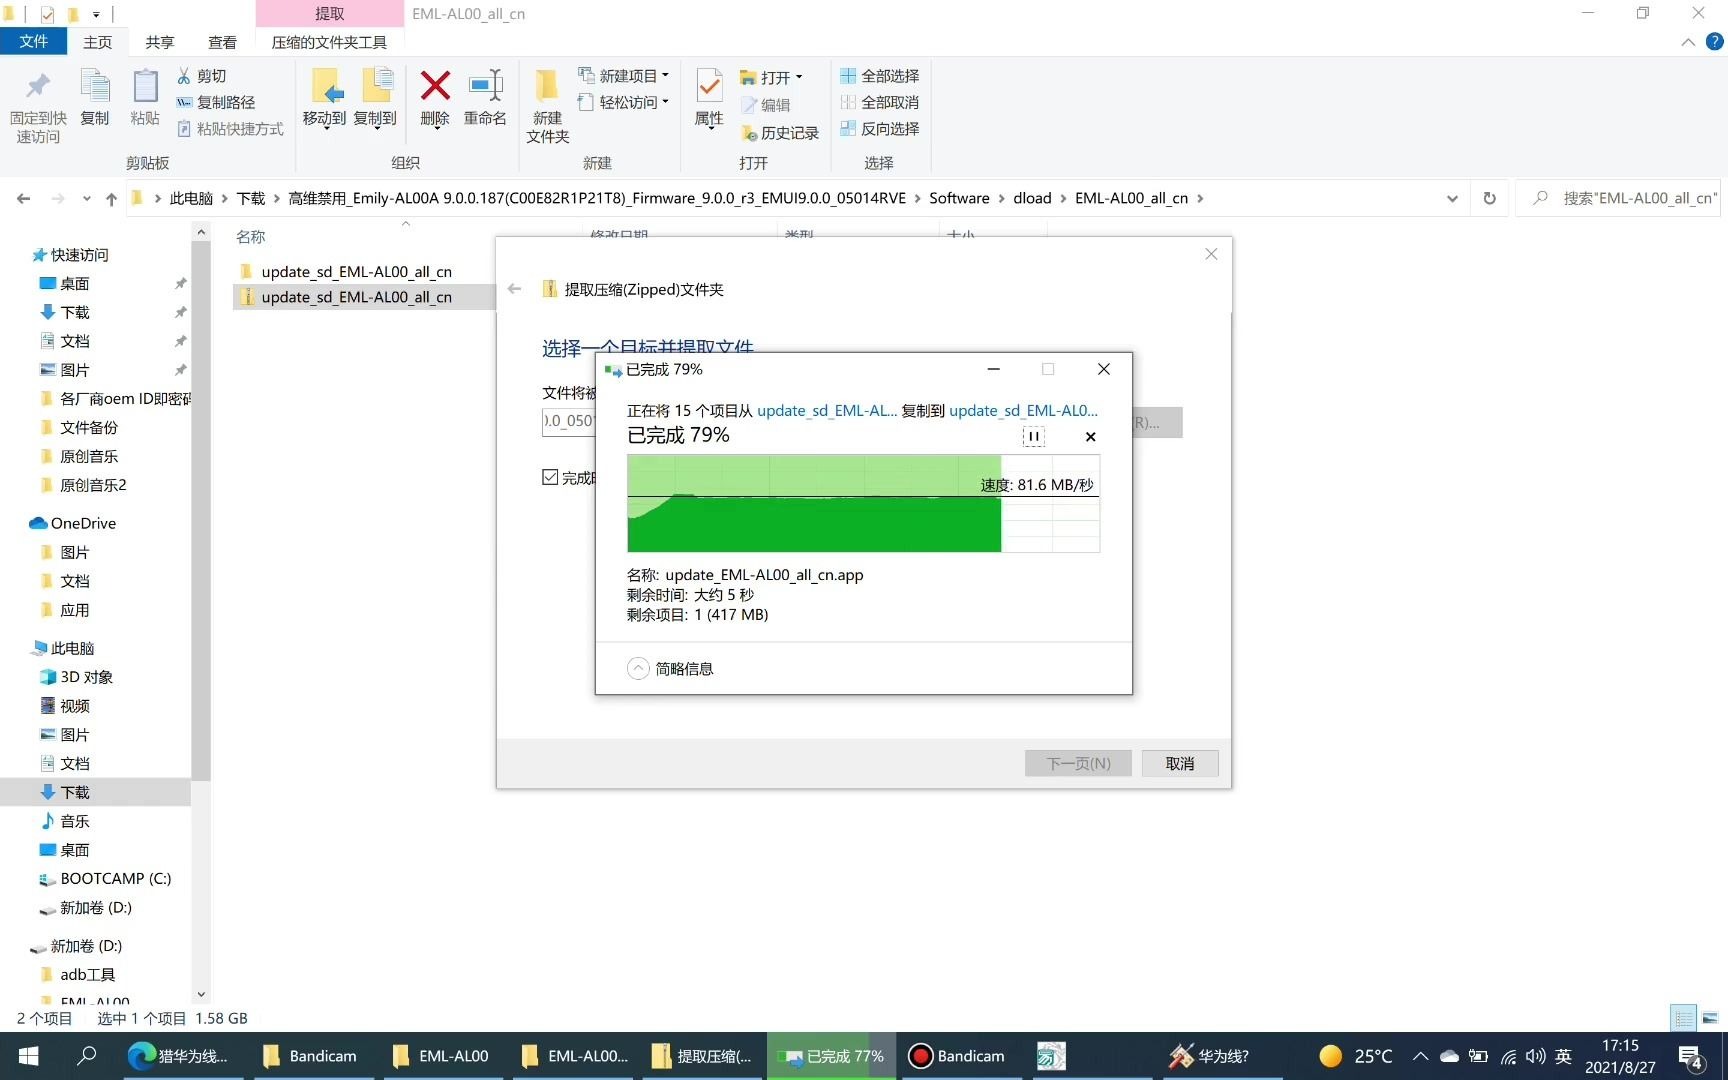Expand the Quick Access toolbar dropdown
1728x1080 pixels.
[x=96, y=14]
